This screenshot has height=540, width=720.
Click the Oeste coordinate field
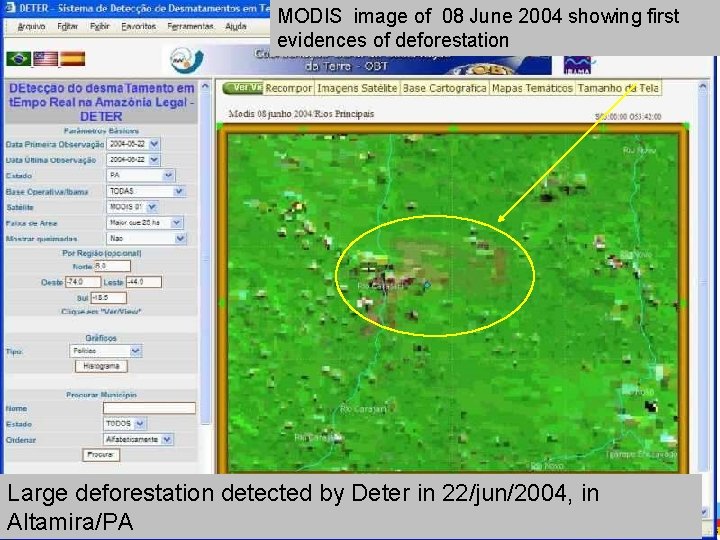point(83,282)
